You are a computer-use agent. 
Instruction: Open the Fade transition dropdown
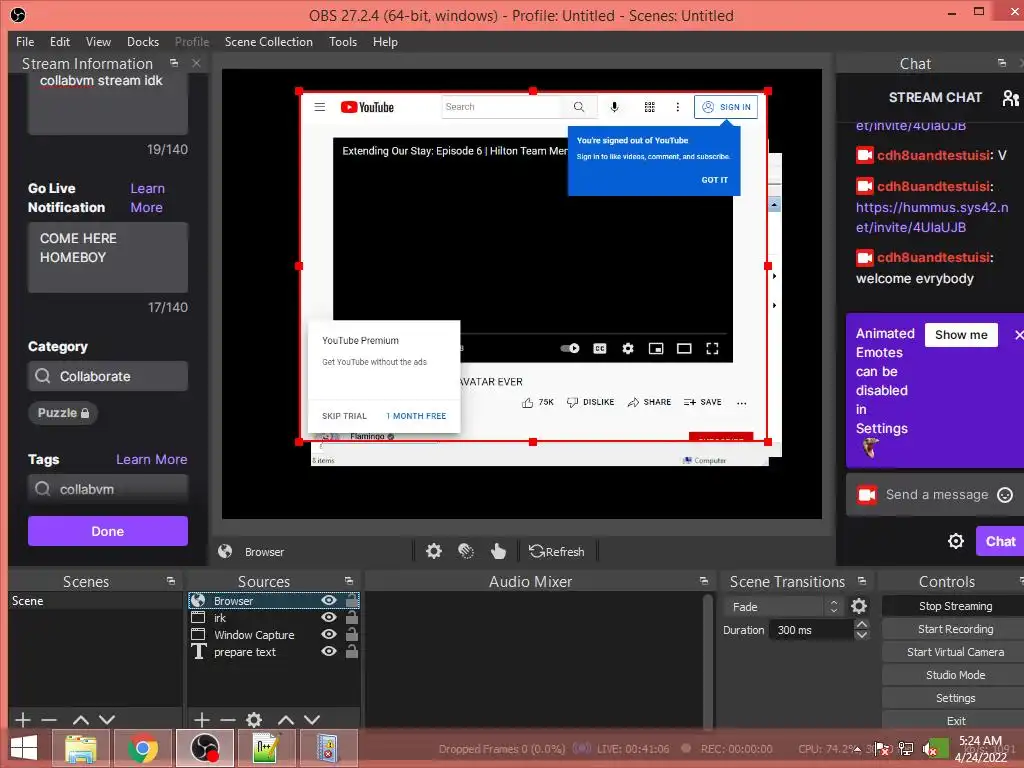pyautogui.click(x=782, y=606)
